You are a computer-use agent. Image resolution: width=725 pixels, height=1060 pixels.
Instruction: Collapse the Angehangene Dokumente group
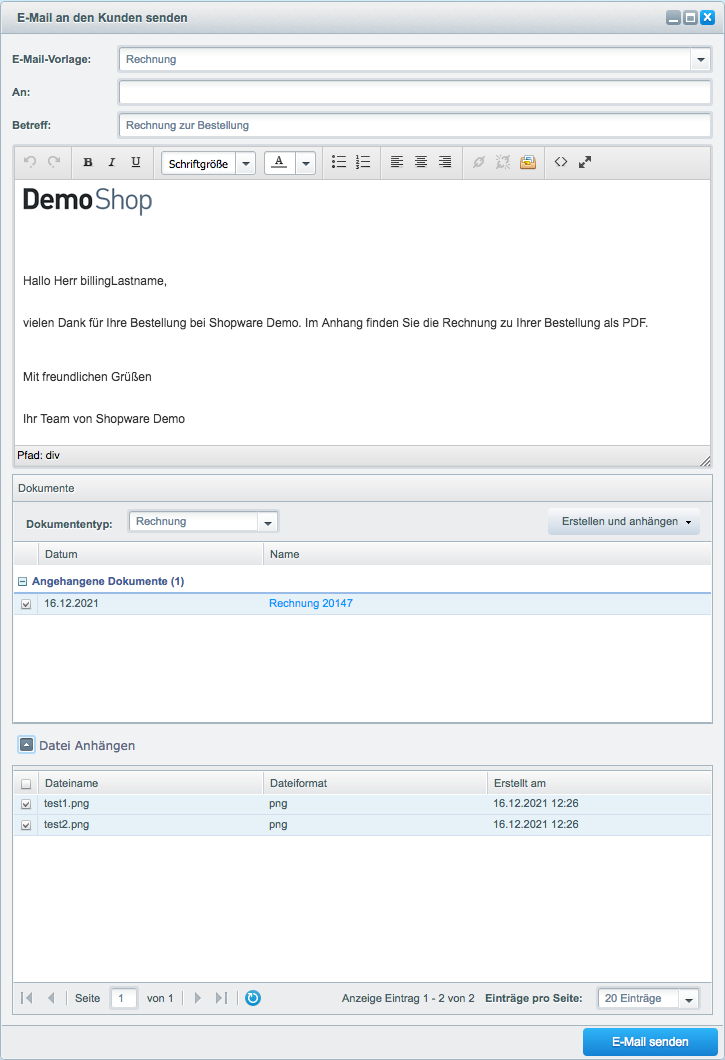point(22,581)
